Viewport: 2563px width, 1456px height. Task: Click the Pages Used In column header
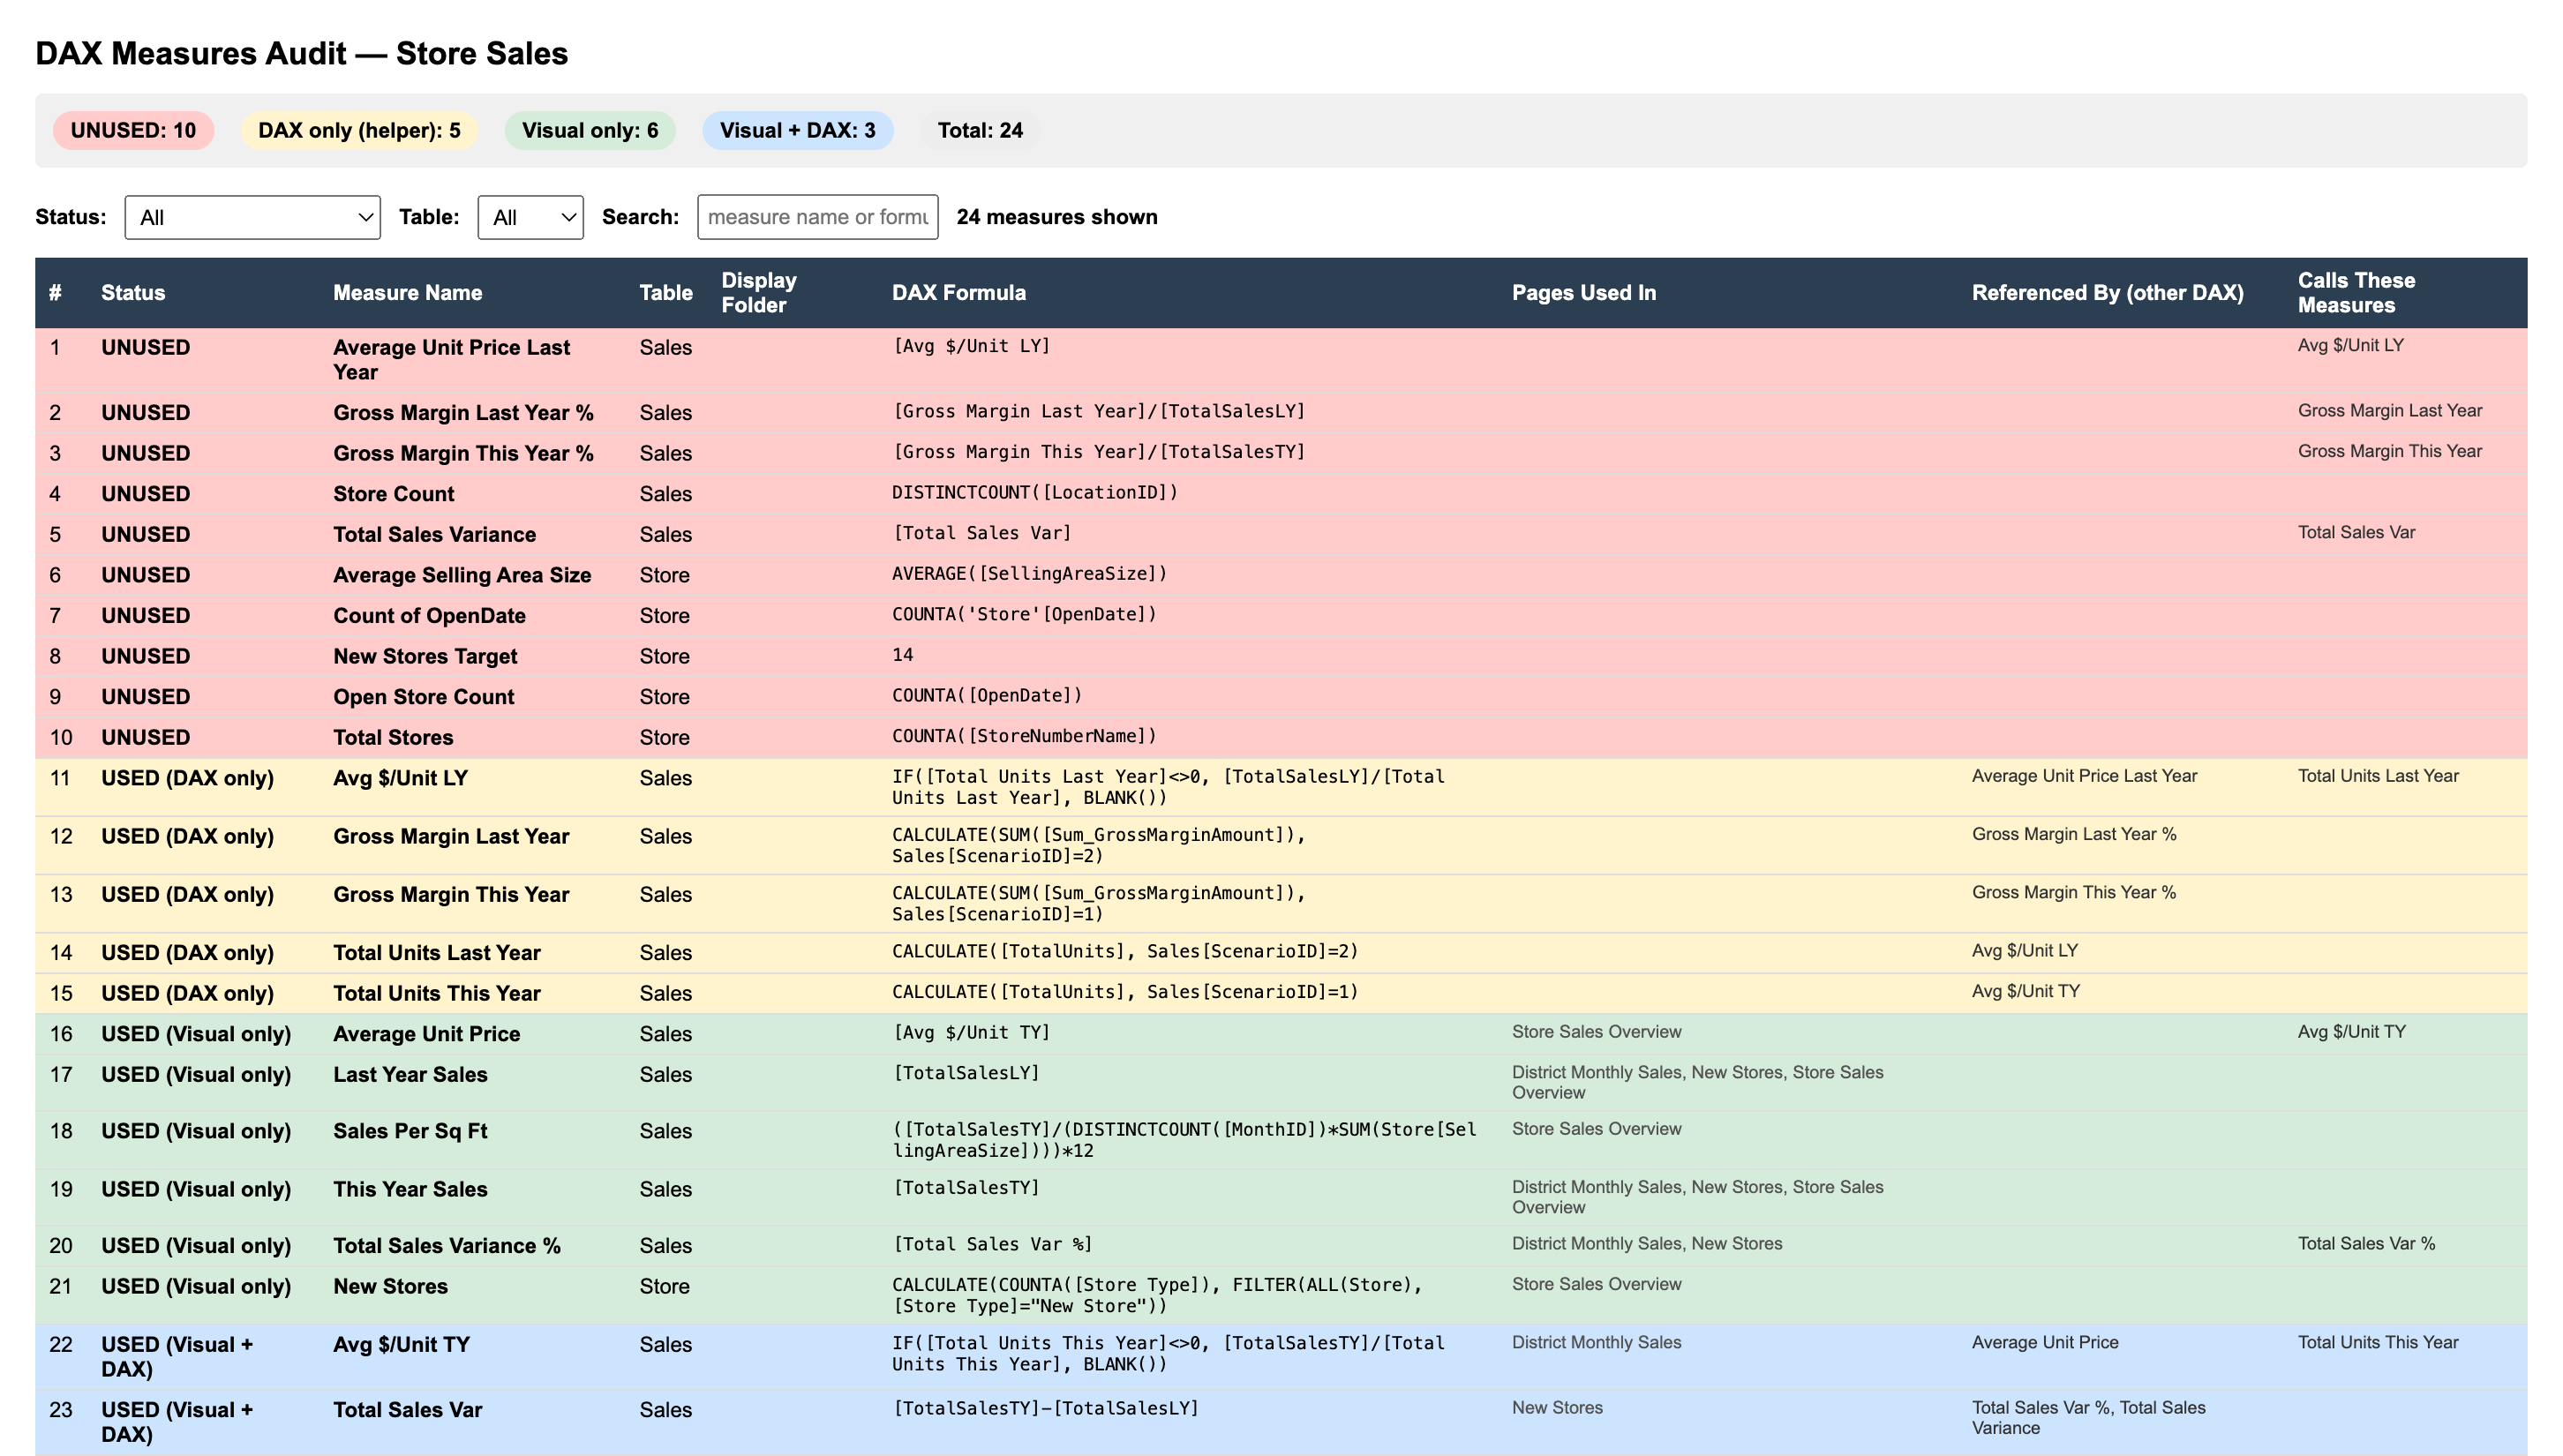click(x=1584, y=292)
